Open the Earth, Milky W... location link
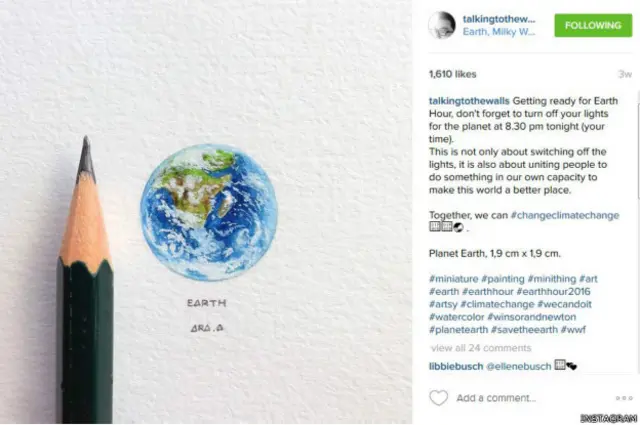Screen dimensions: 640x425 click(x=498, y=32)
